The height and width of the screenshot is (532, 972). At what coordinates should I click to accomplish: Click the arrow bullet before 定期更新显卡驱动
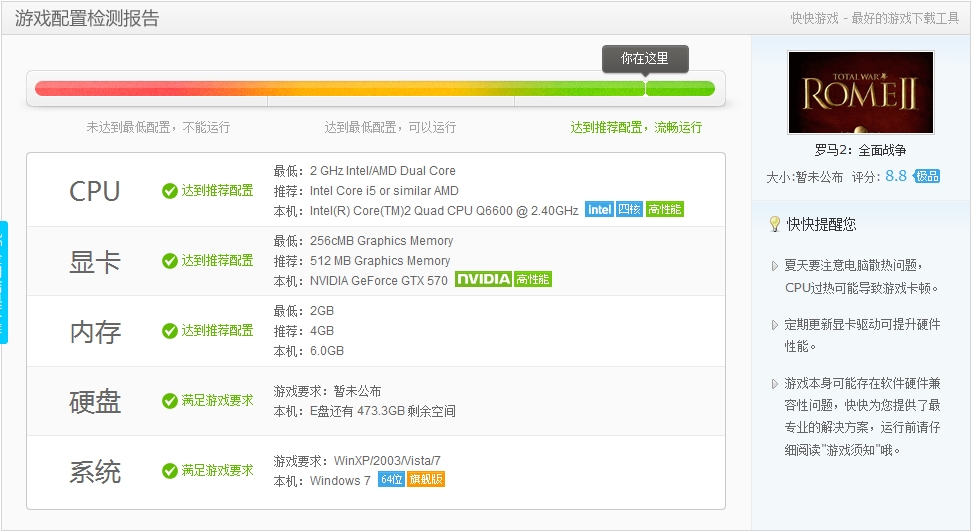click(774, 325)
